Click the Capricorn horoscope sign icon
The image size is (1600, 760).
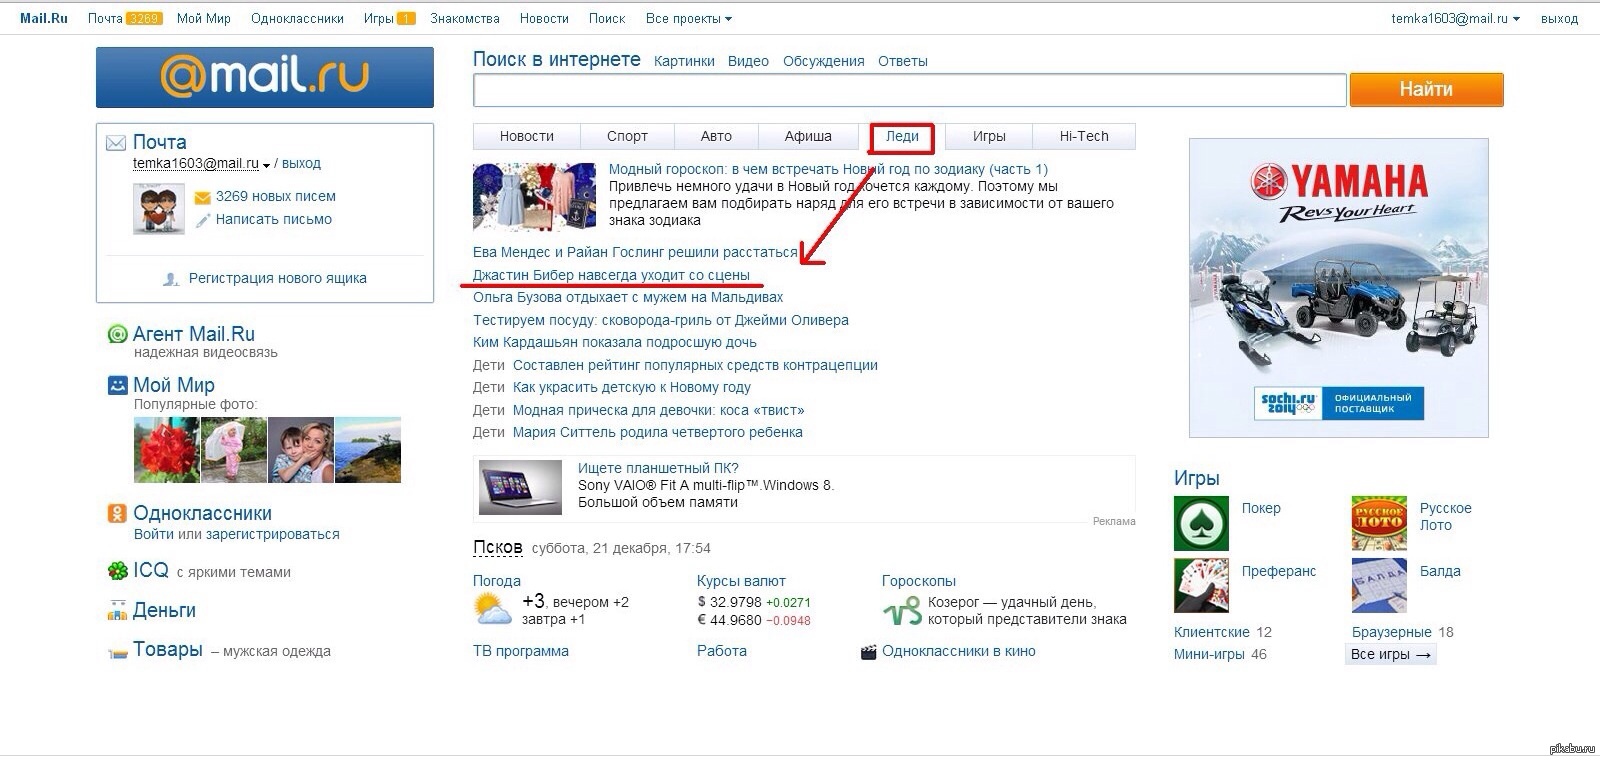(x=901, y=609)
